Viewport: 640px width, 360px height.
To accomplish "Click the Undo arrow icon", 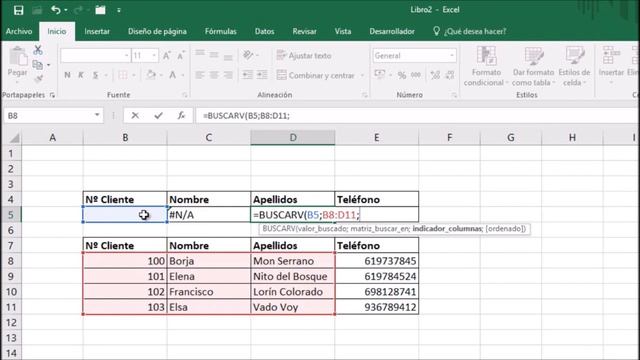I will point(56,10).
